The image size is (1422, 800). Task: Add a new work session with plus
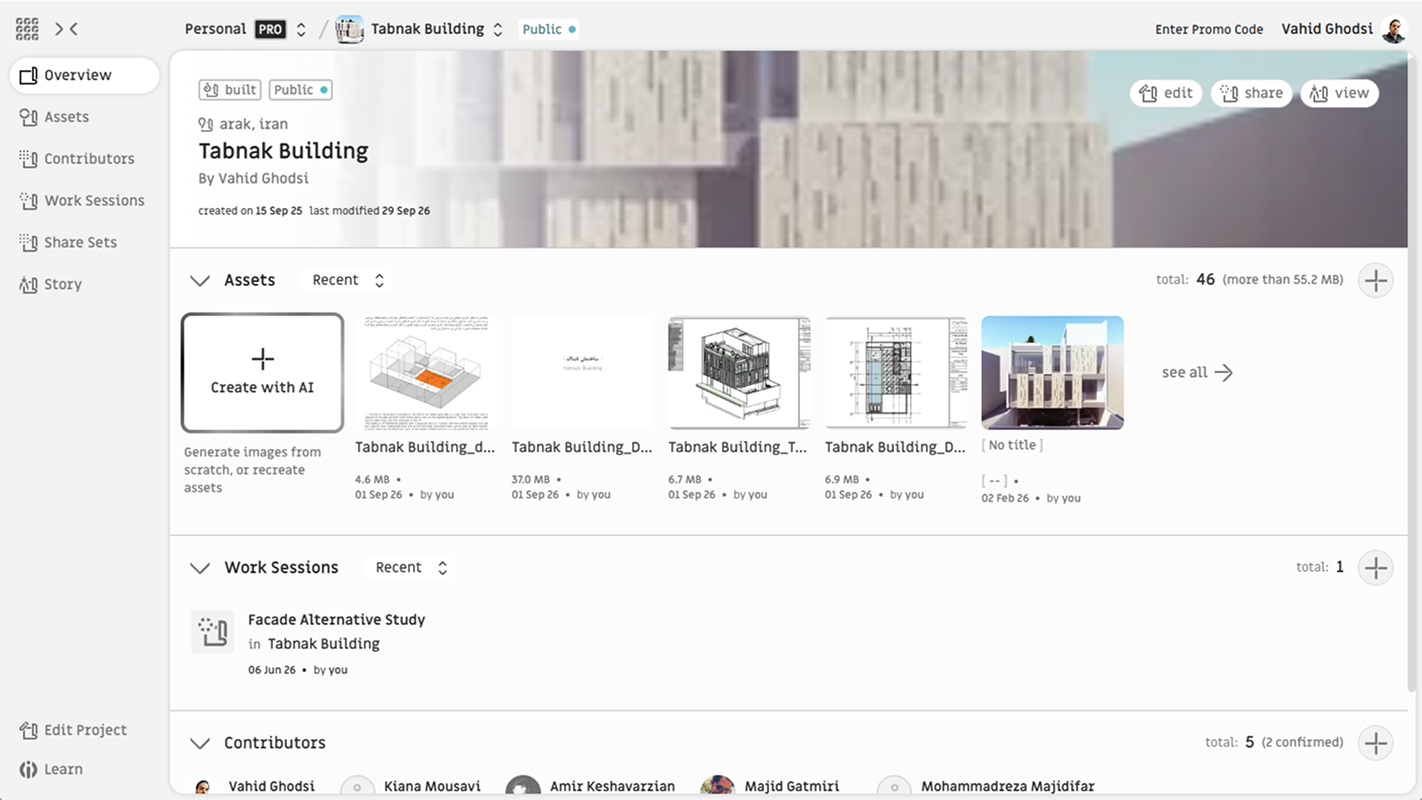[x=1376, y=568]
